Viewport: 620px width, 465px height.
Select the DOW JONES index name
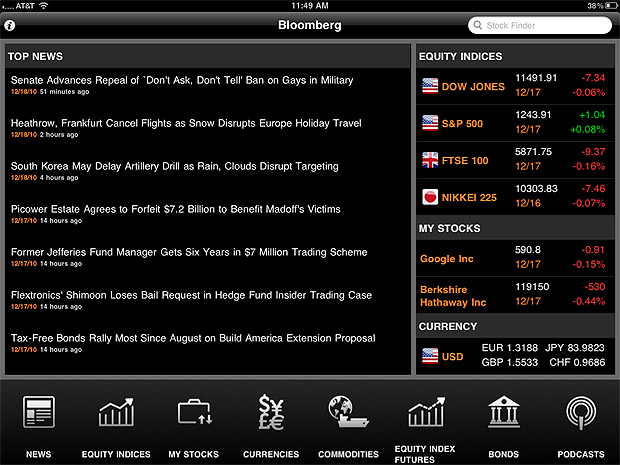coord(473,87)
